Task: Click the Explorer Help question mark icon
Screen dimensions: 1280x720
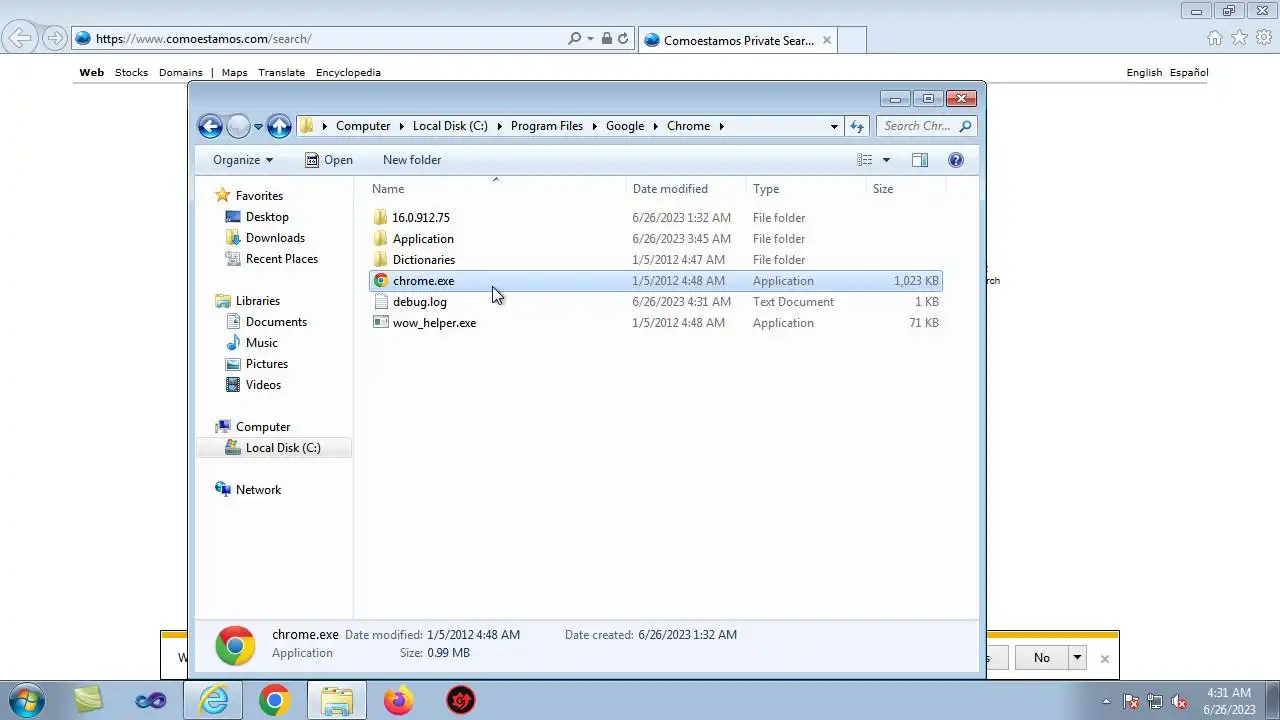Action: point(955,160)
